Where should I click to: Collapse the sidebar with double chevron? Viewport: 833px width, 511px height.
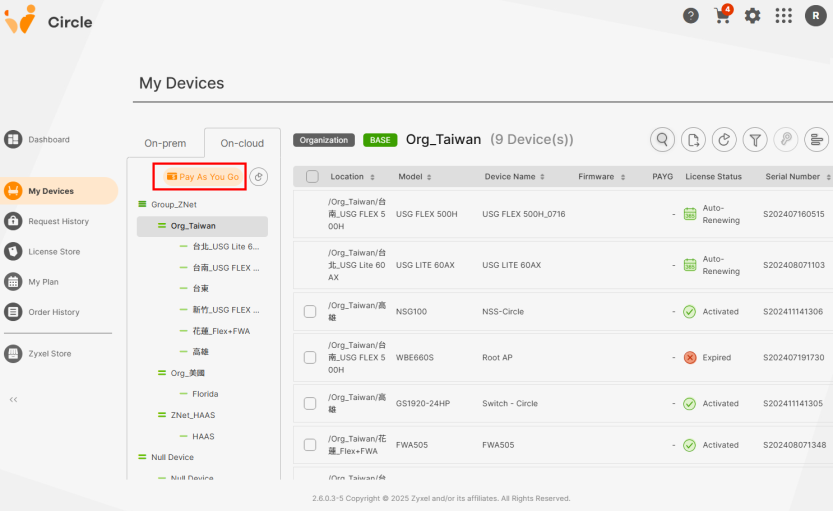(x=13, y=399)
